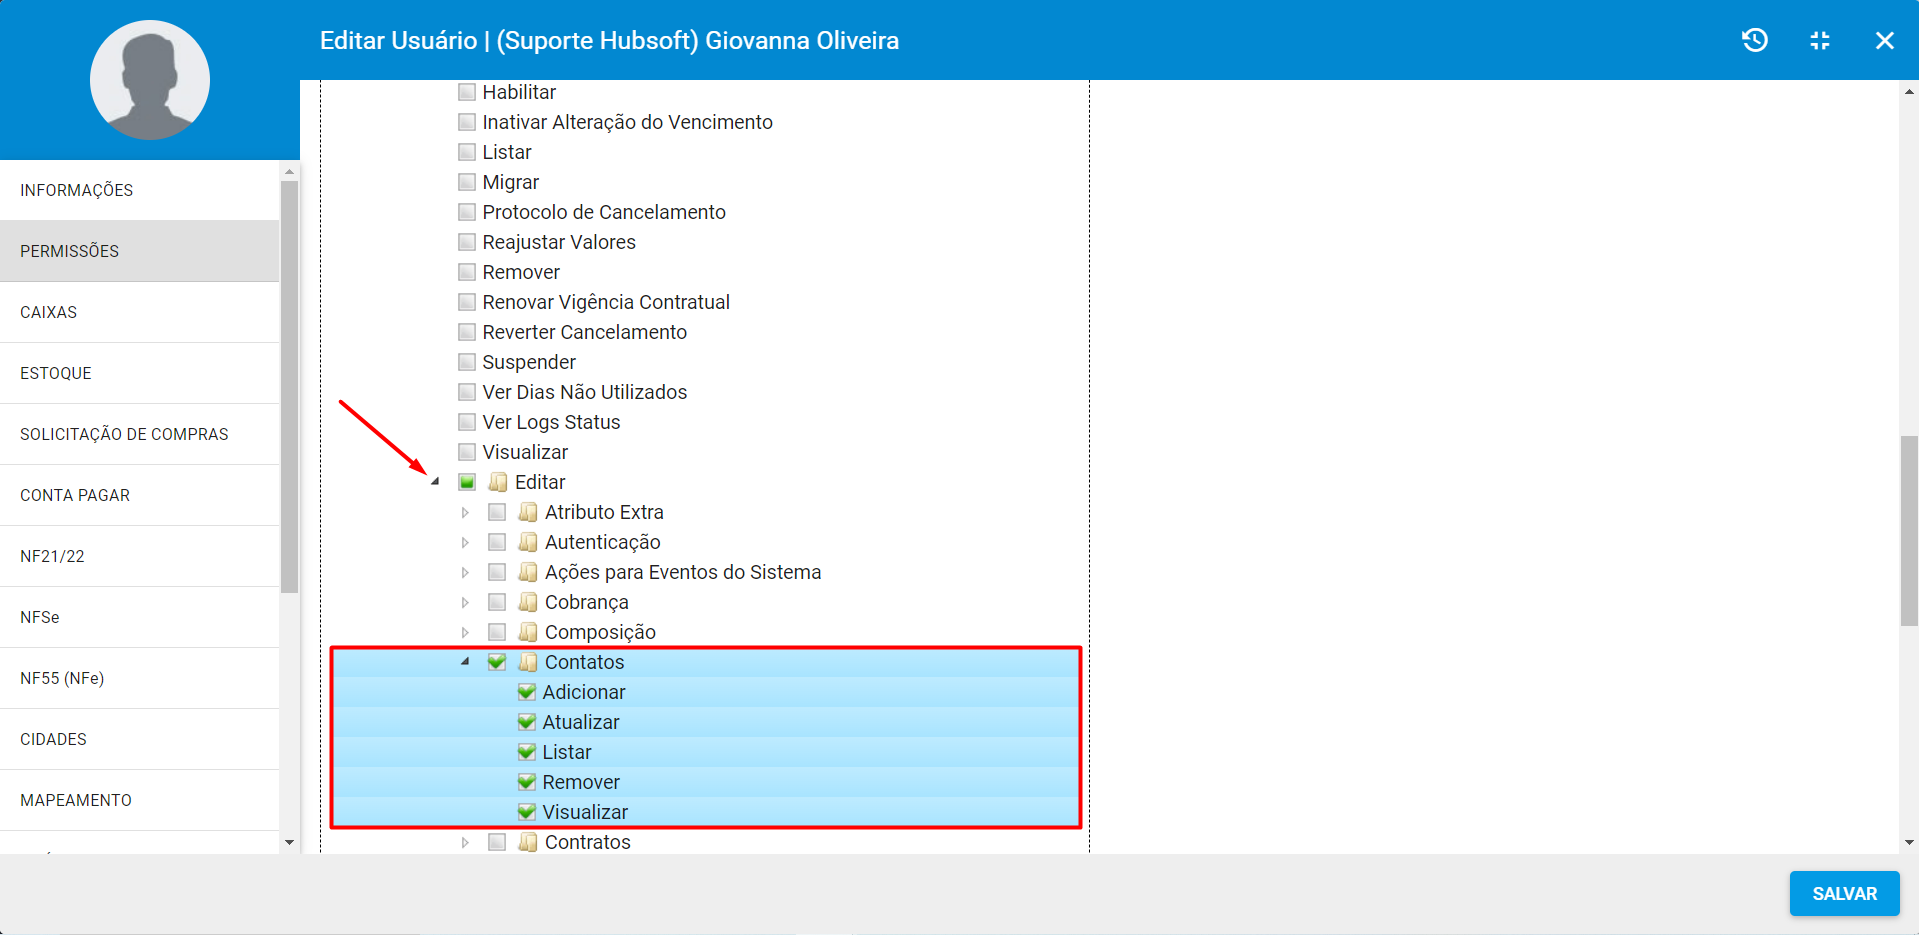Open the MAPEAMENTO section
This screenshot has height=935, width=1919.
tap(140, 800)
